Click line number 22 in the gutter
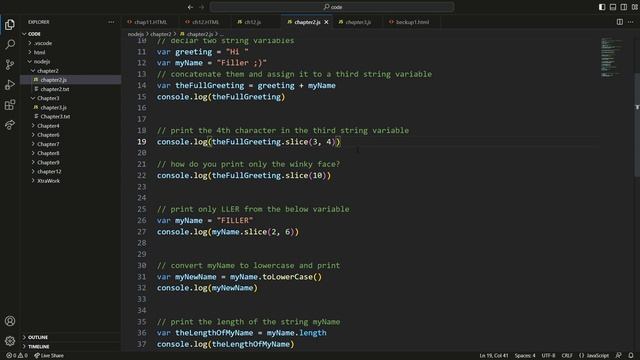 pos(141,176)
